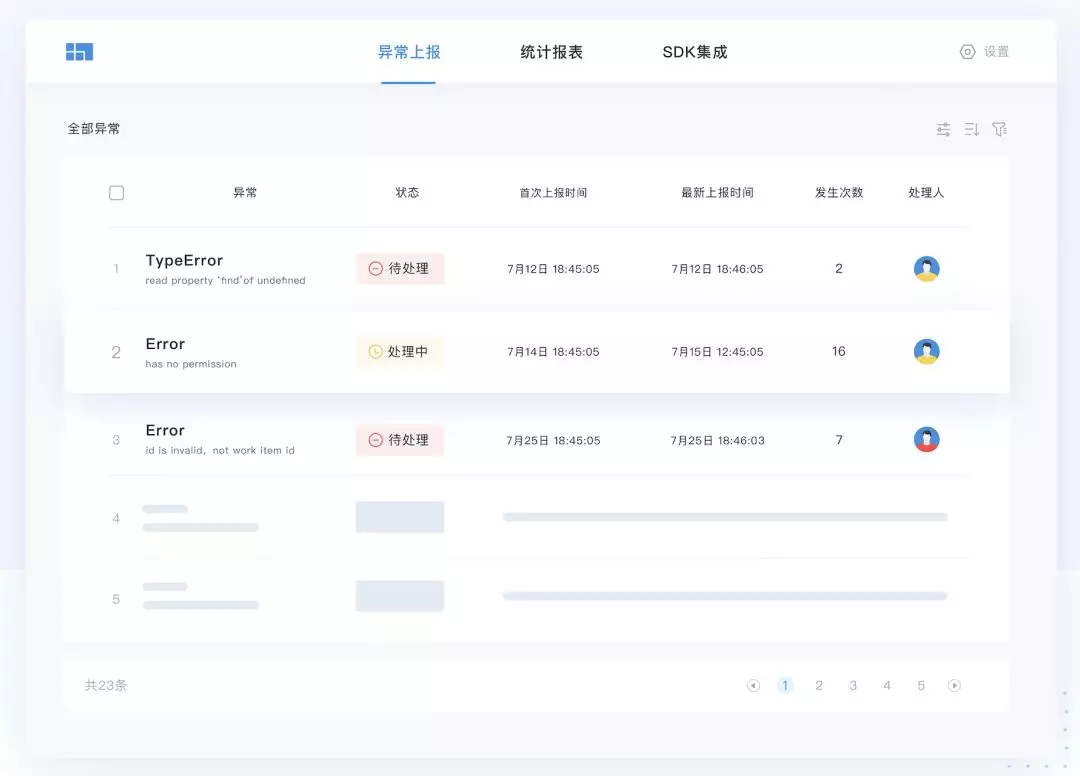Viewport: 1080px width, 776px height.
Task: Click 待处理 status badge for TypeError
Action: (x=400, y=269)
